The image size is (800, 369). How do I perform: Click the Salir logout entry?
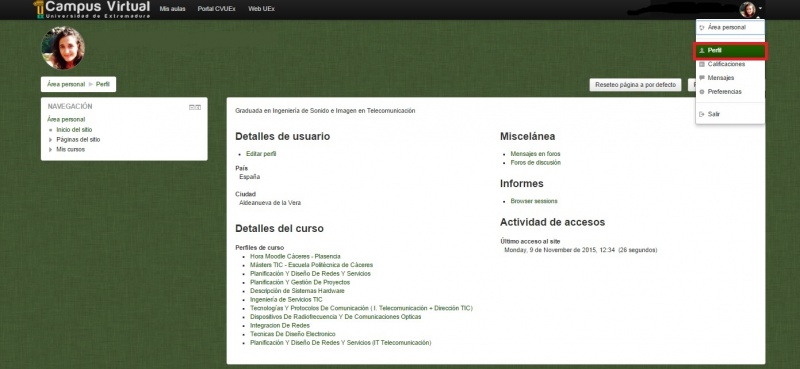[730, 114]
